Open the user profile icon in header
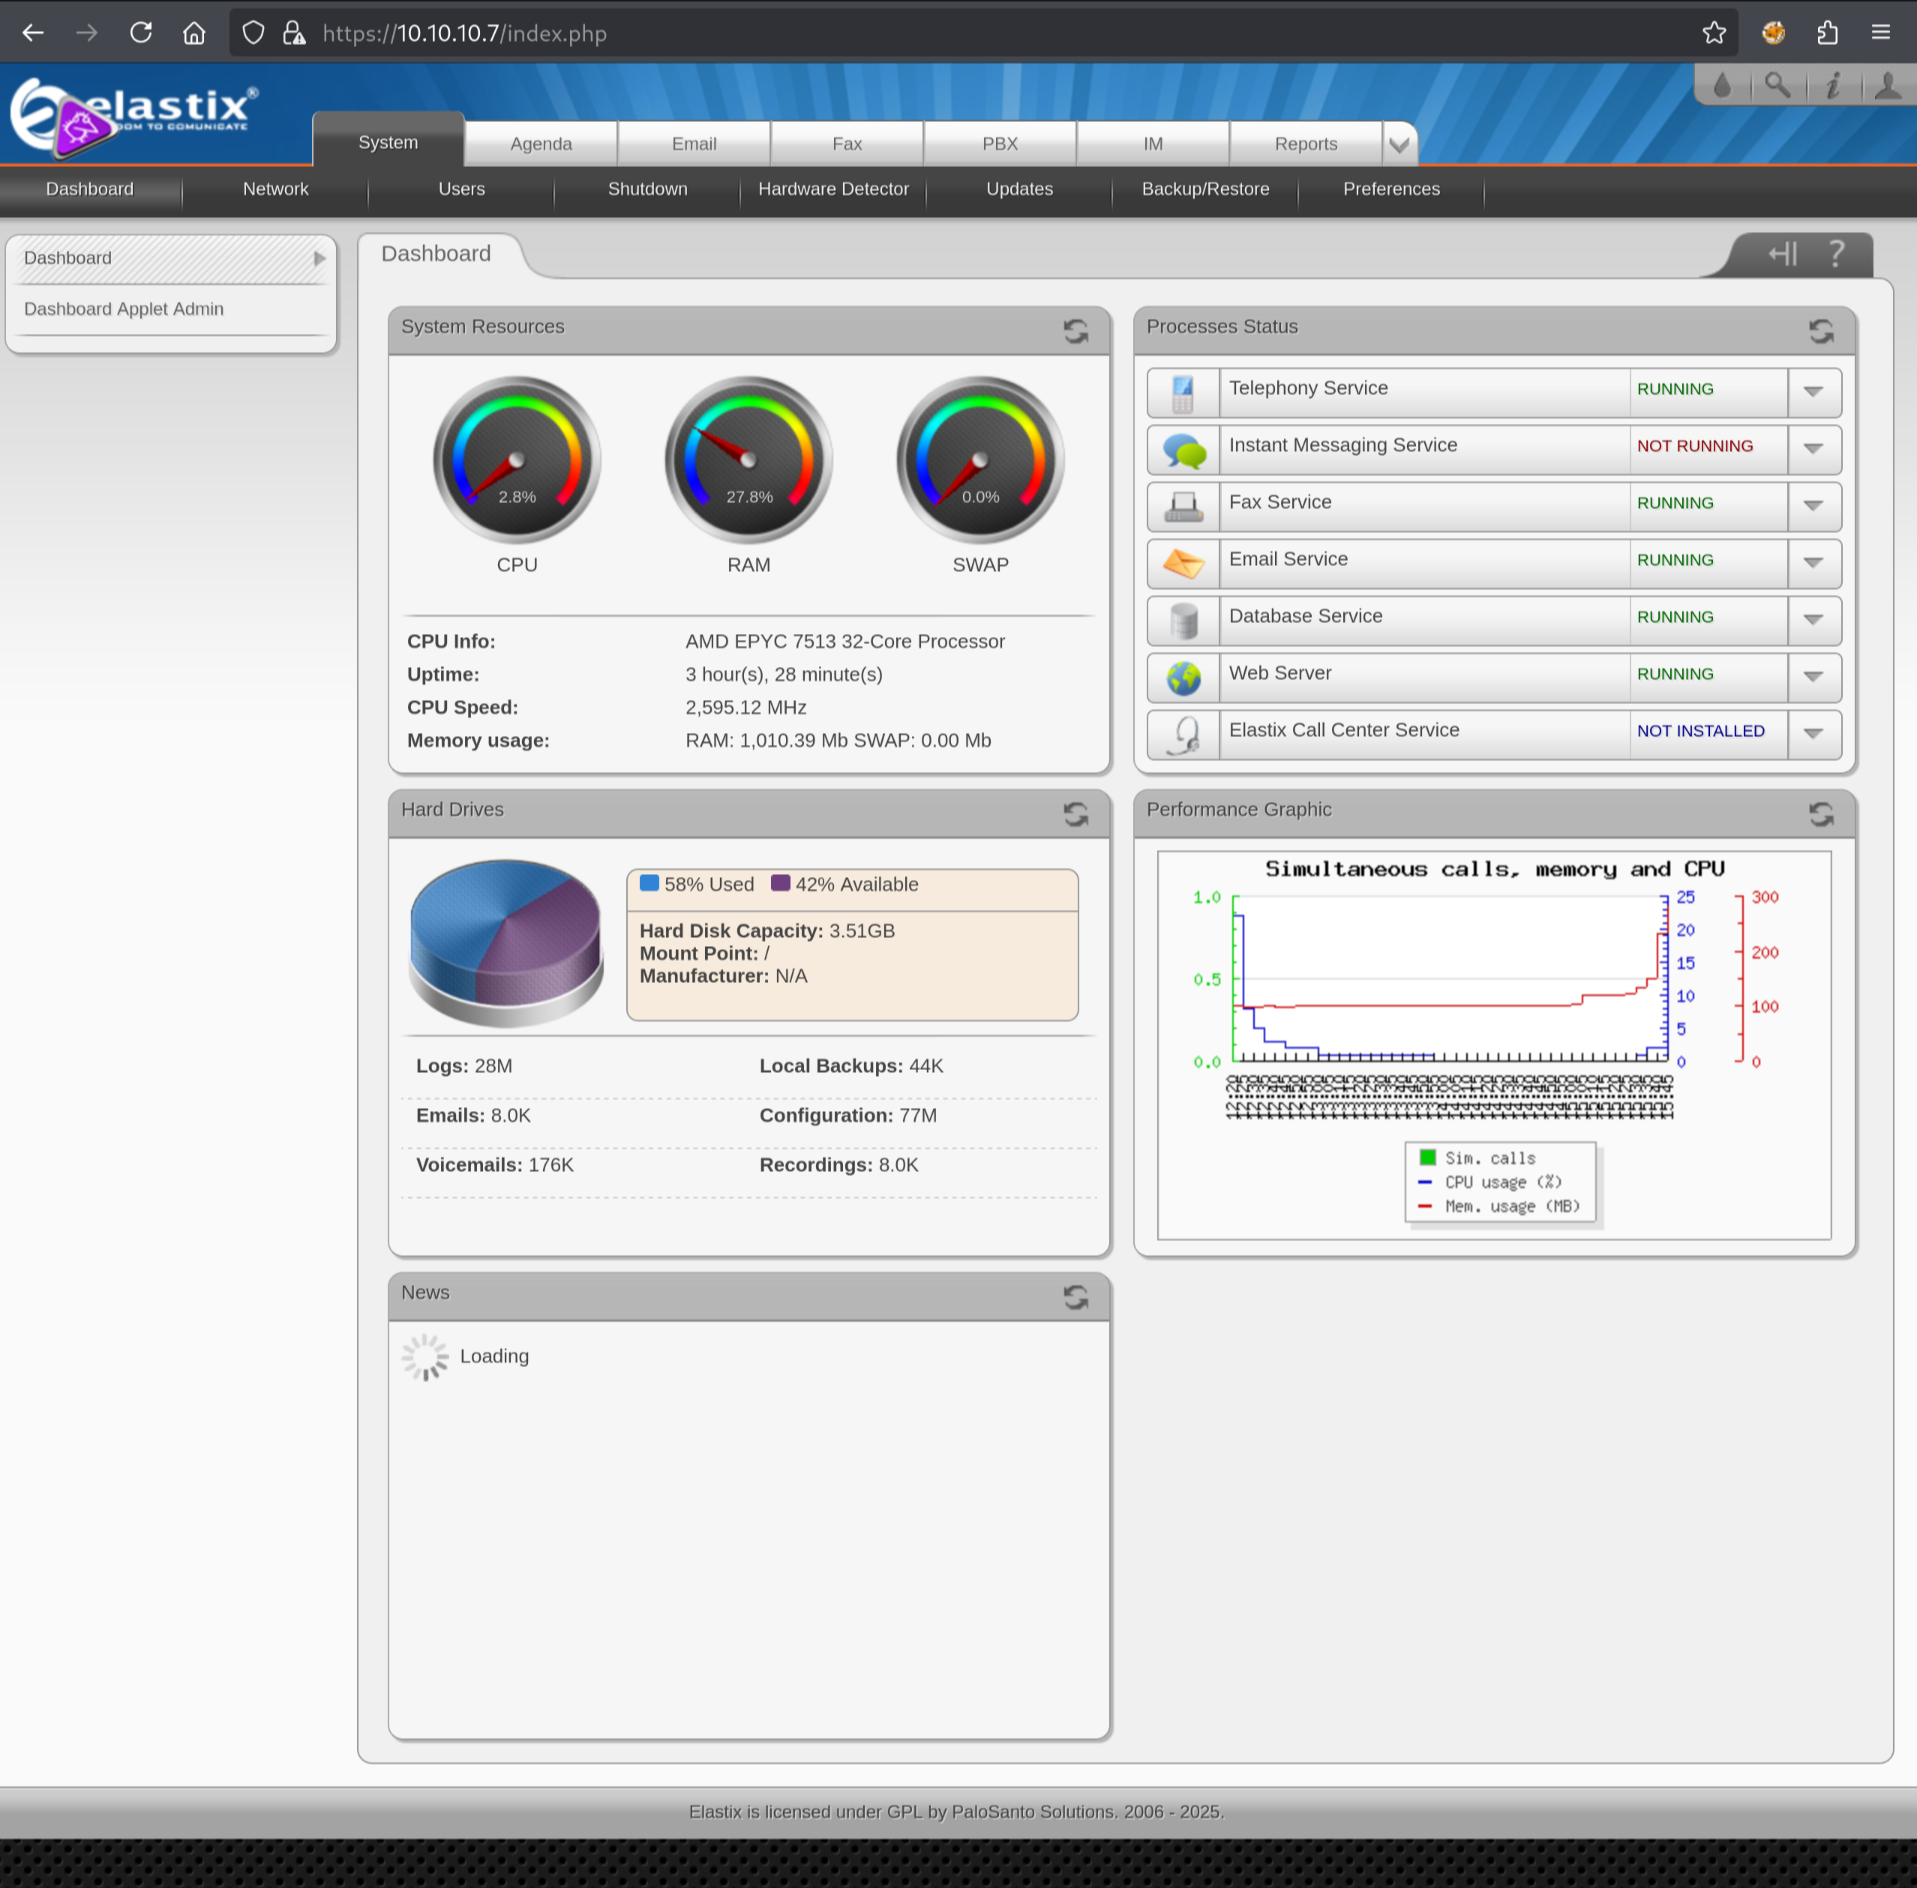The width and height of the screenshot is (1917, 1888). (x=1887, y=86)
